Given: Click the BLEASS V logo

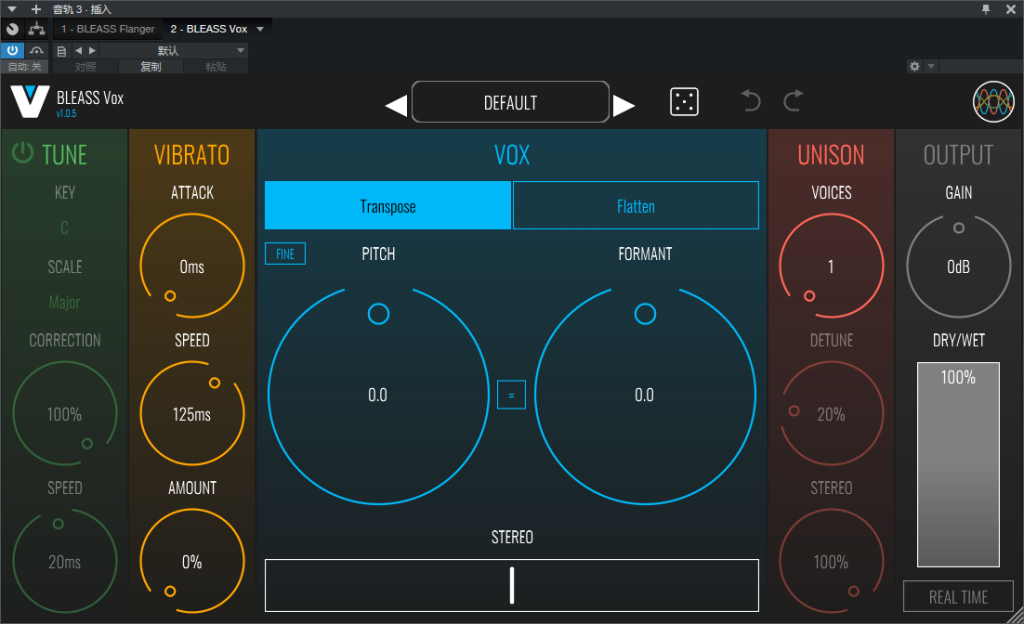Looking at the screenshot, I should pos(29,101).
